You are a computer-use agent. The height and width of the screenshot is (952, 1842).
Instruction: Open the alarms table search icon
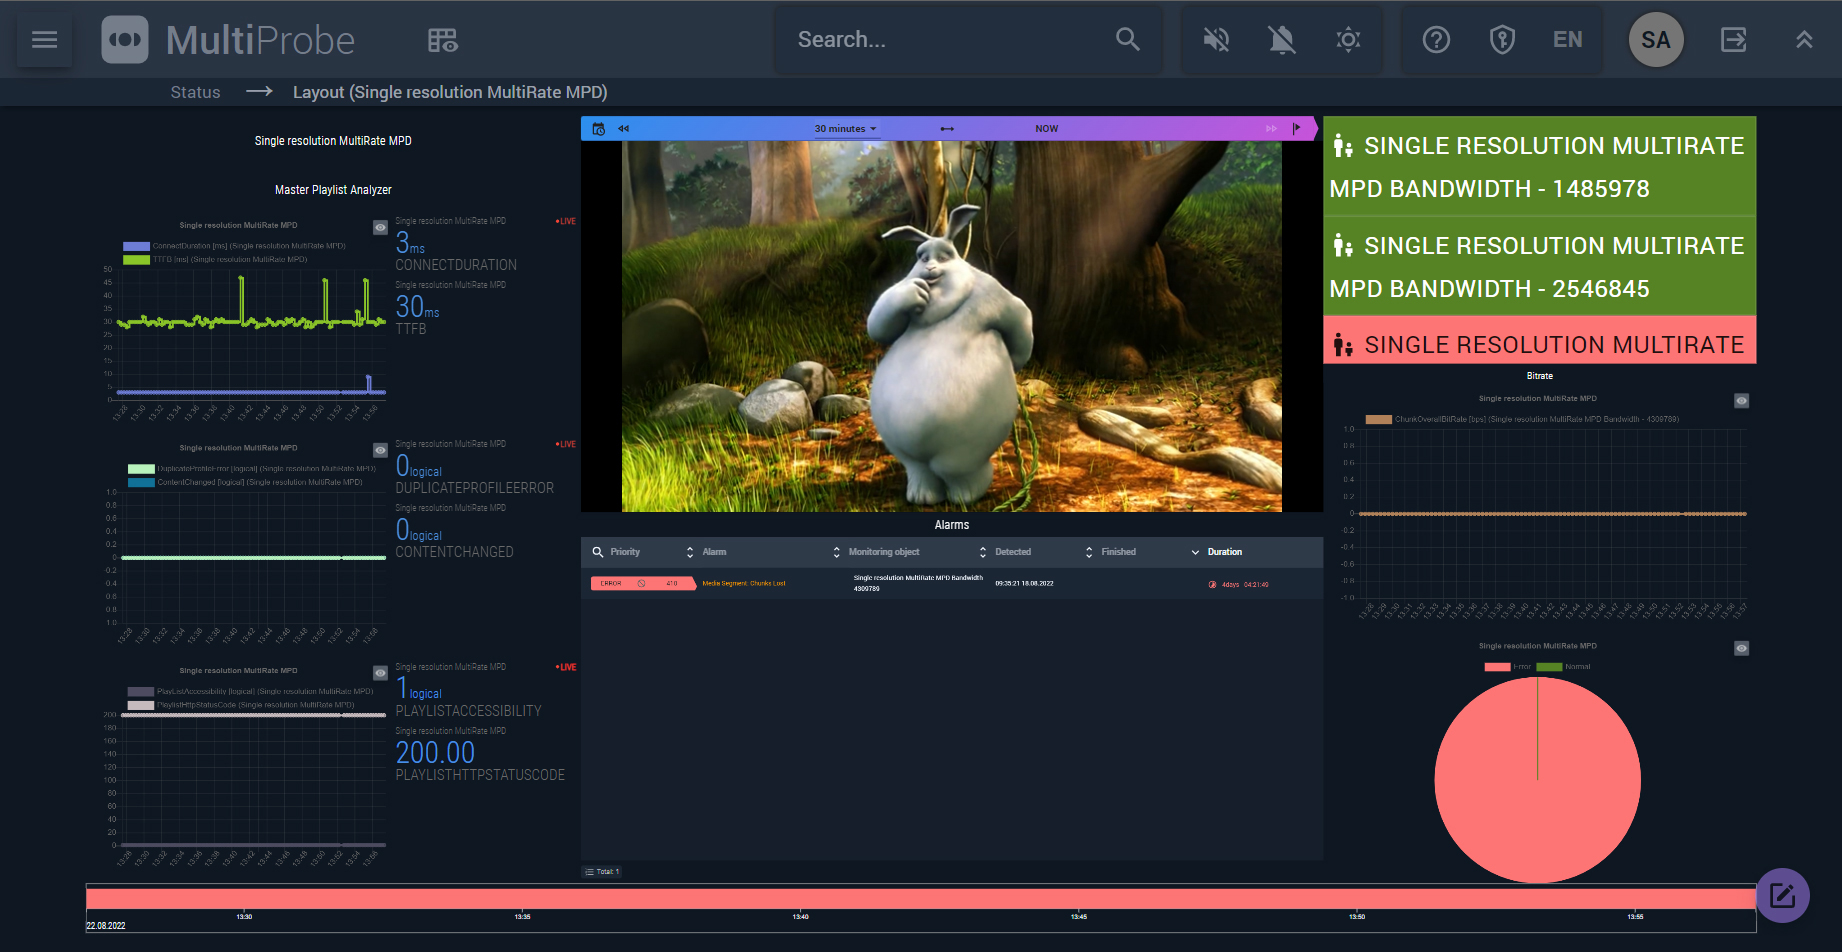point(598,552)
